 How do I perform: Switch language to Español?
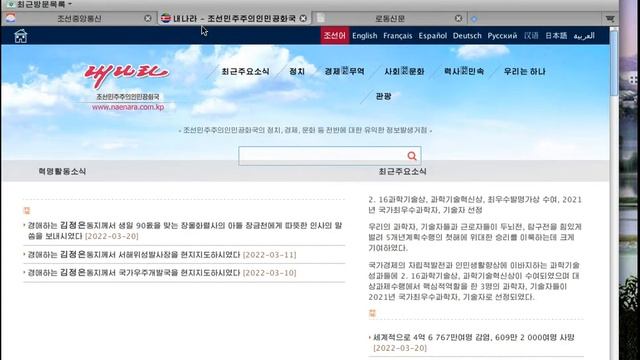tap(433, 36)
